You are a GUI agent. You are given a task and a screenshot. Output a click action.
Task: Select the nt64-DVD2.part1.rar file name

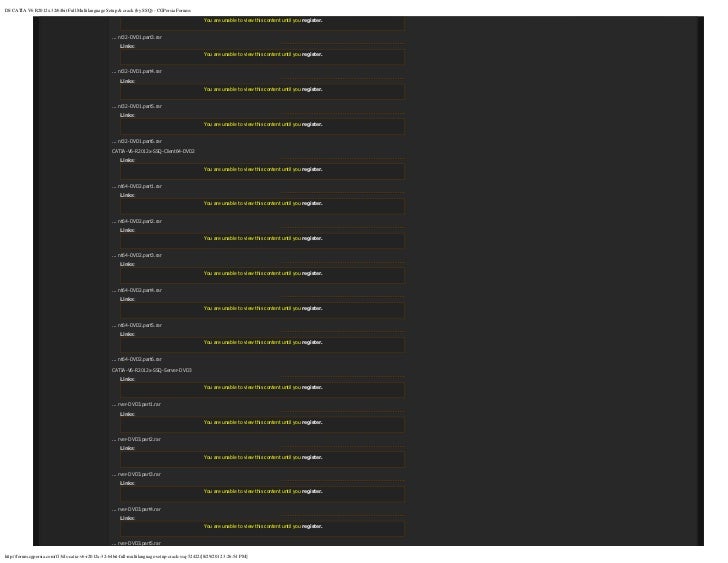[x=137, y=186]
